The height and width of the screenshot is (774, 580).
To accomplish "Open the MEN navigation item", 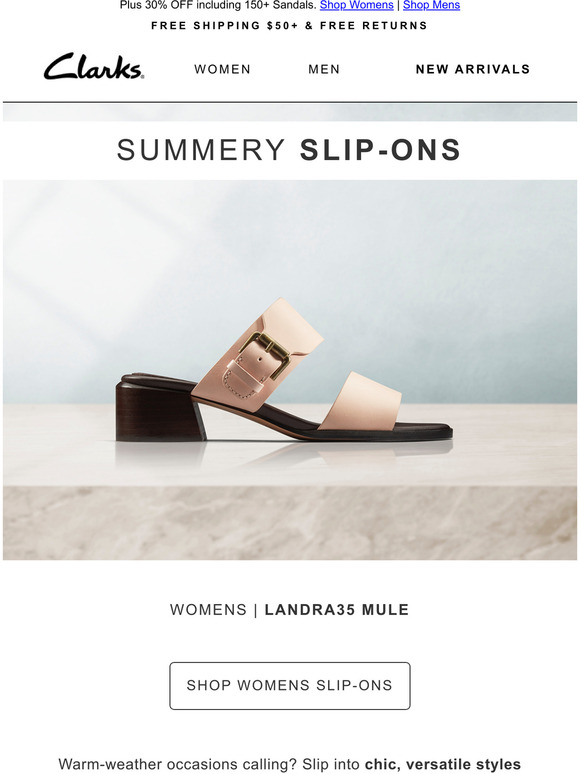I will coord(324,69).
